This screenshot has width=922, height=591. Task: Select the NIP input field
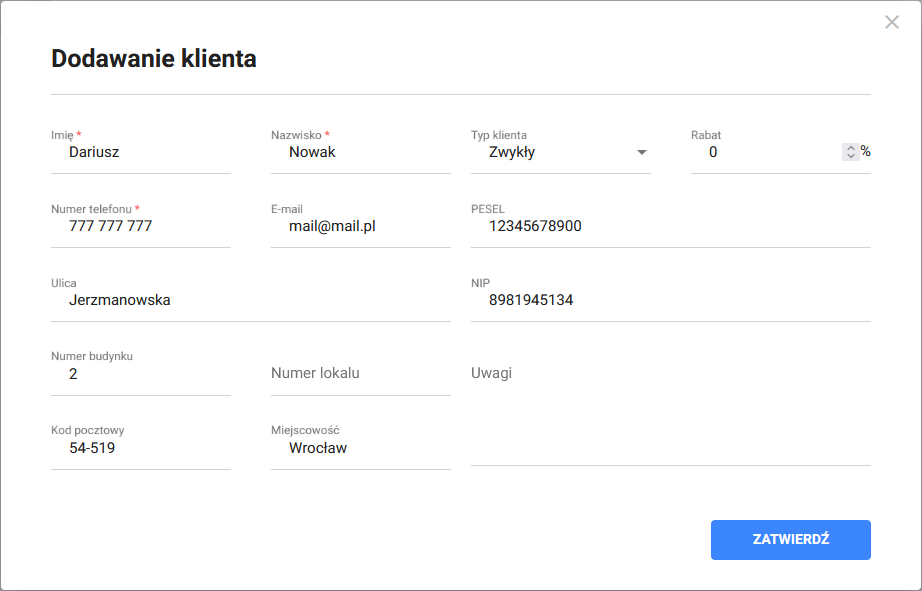(670, 300)
